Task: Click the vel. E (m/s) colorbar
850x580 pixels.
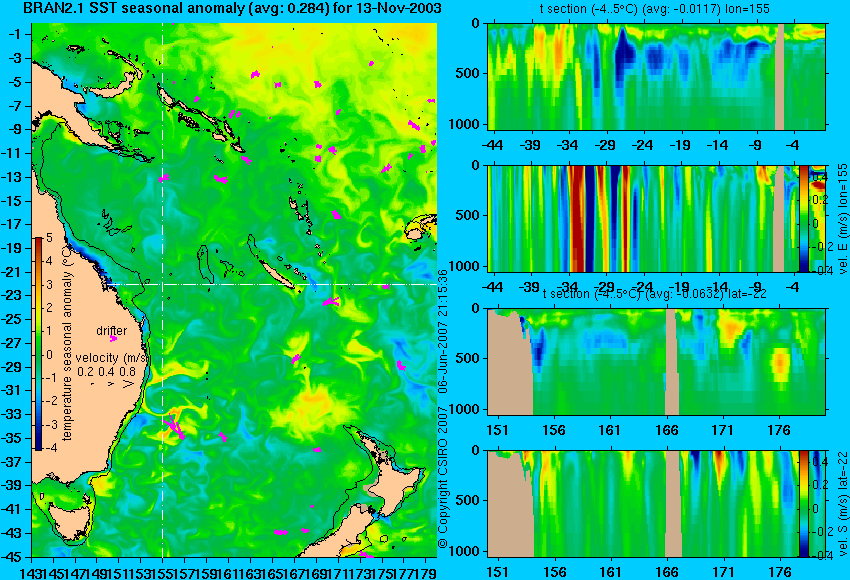Action: coord(804,218)
